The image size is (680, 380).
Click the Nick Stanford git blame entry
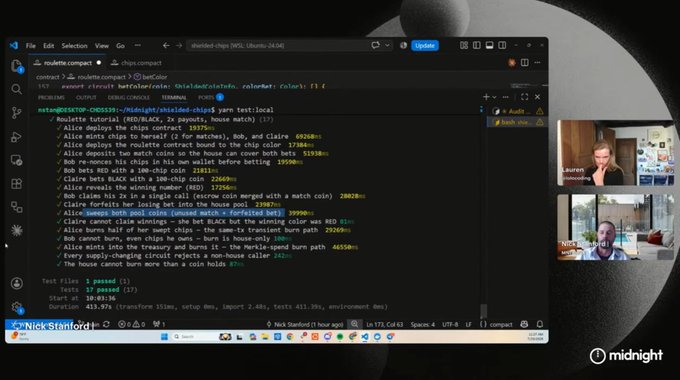[305, 324]
